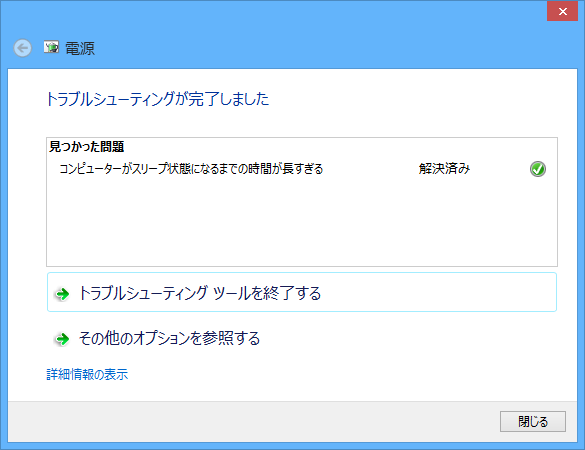Select the コンピューターがスリープ状態になるまでの時間が長すぎる row
The image size is (585, 450).
[x=302, y=169]
